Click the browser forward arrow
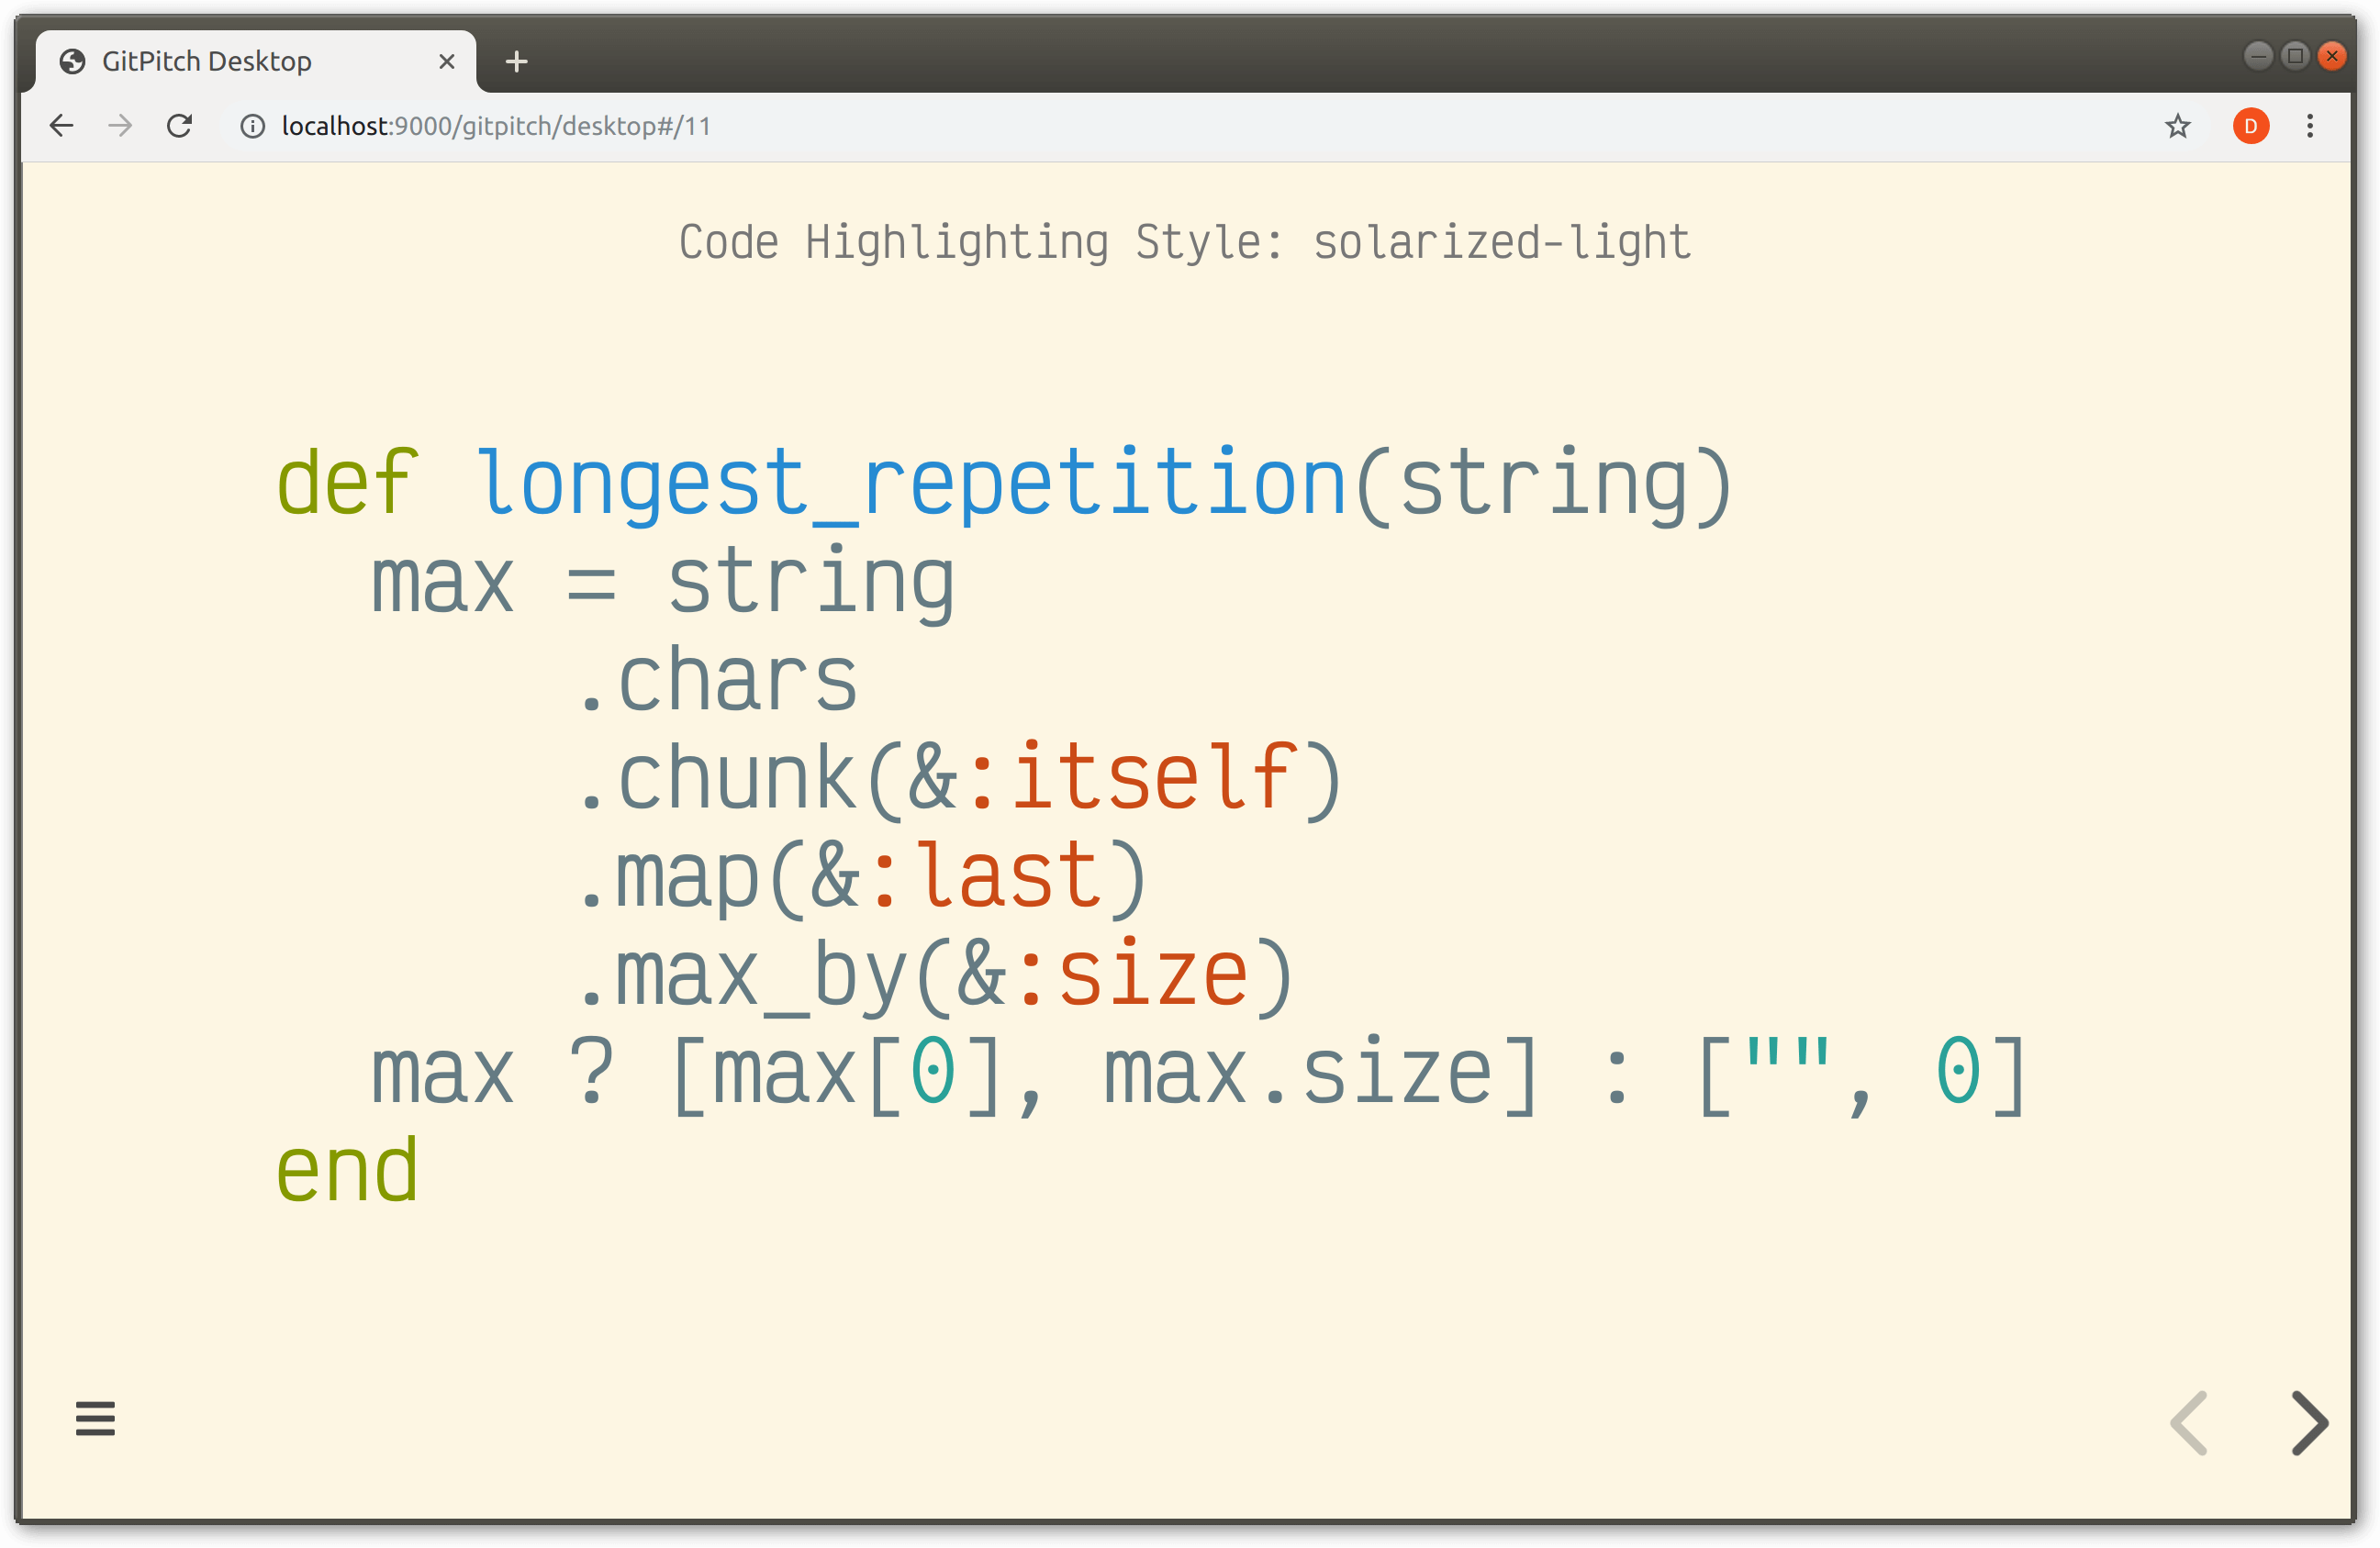The image size is (2380, 1548). click(120, 126)
